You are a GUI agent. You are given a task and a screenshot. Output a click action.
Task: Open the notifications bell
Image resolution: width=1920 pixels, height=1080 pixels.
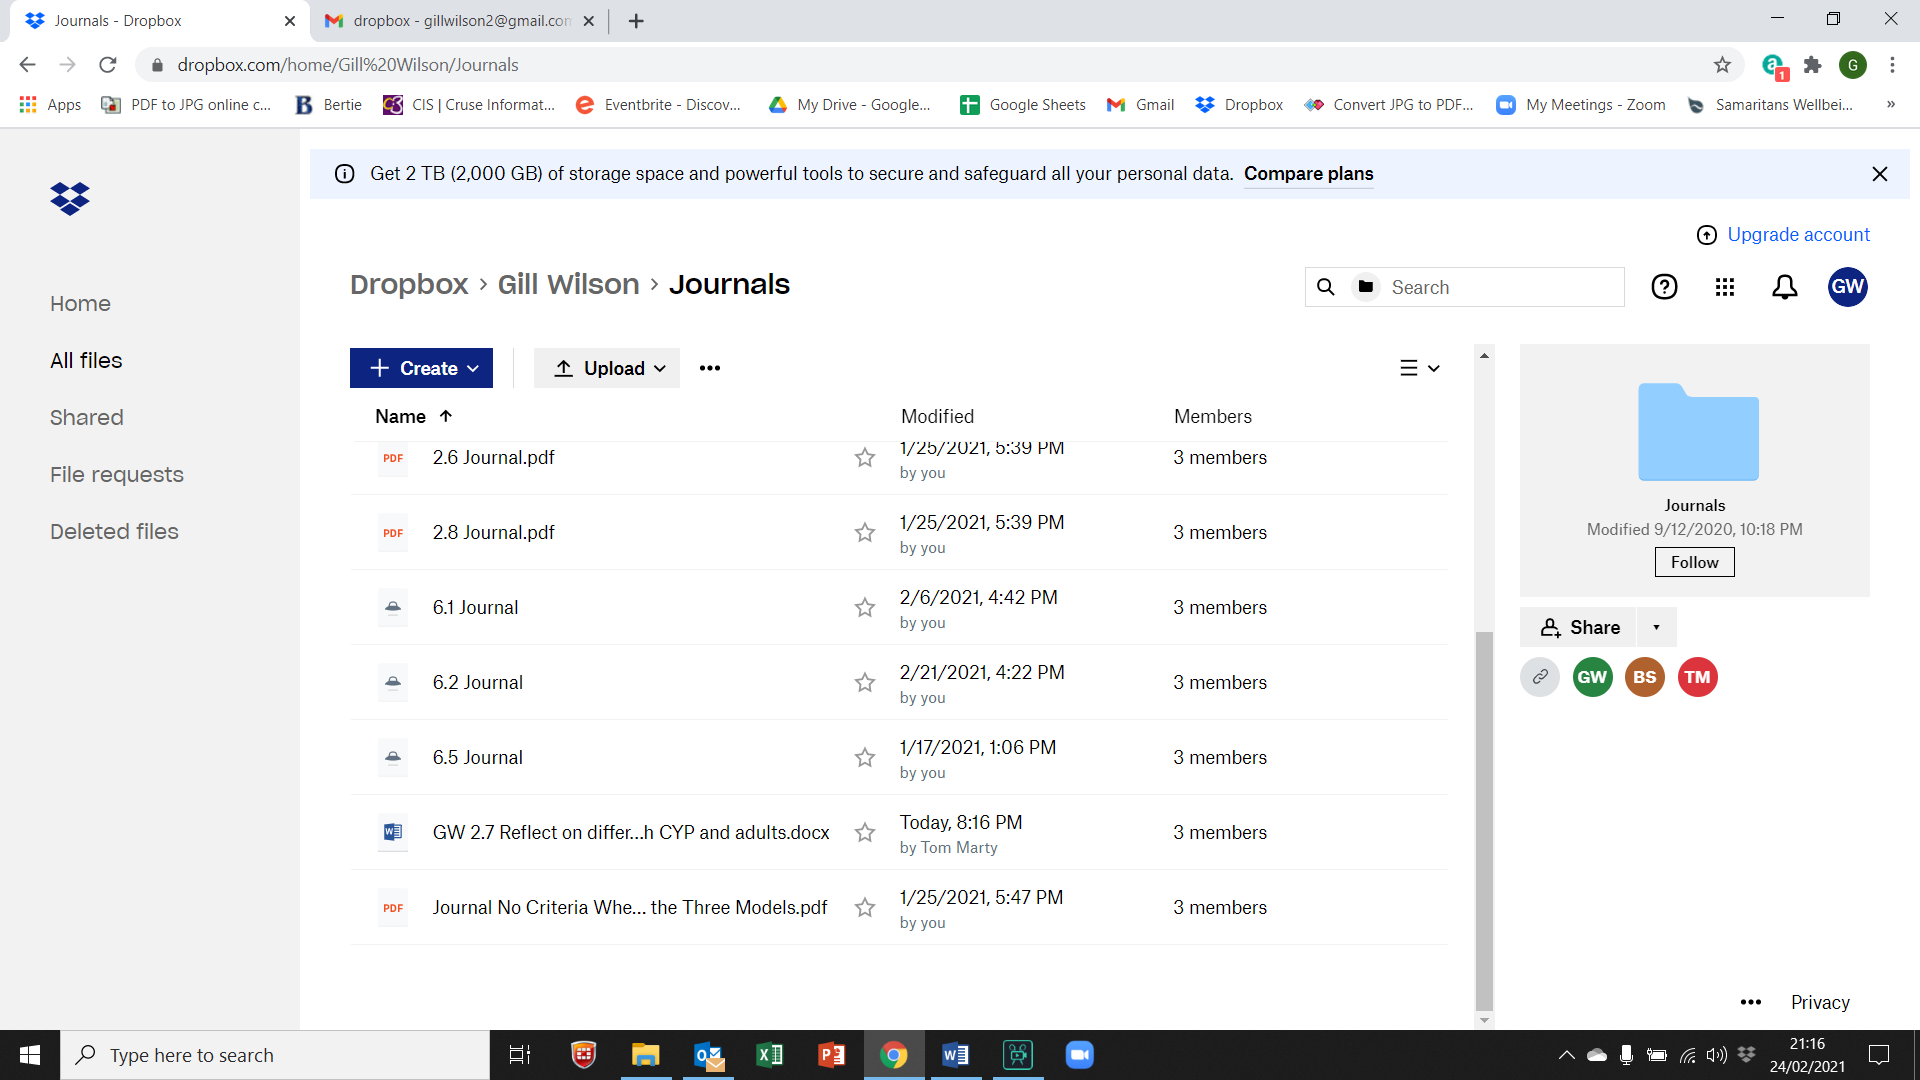coord(1784,287)
